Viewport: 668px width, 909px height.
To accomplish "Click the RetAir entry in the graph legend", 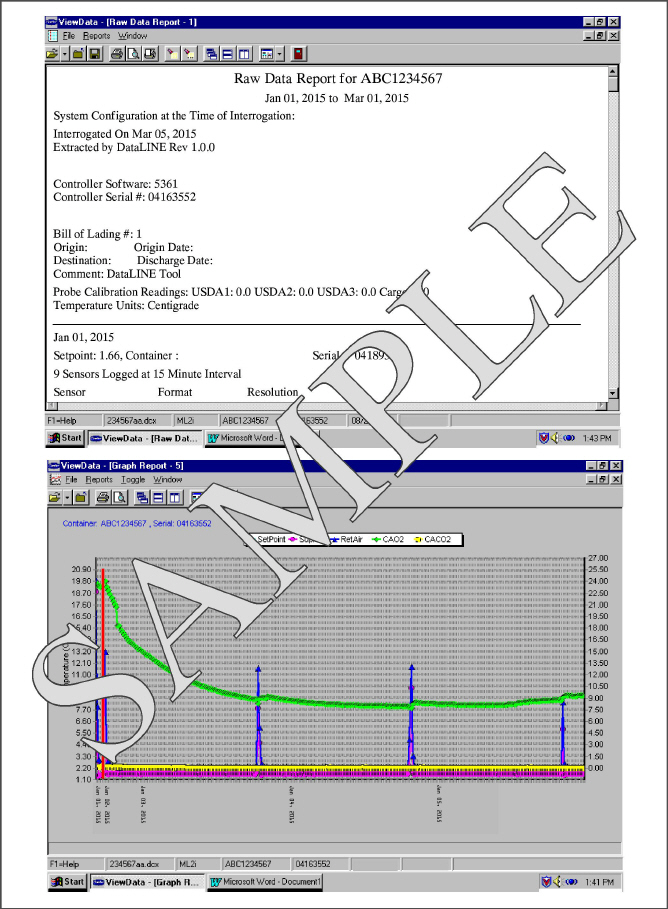I will pyautogui.click(x=347, y=540).
